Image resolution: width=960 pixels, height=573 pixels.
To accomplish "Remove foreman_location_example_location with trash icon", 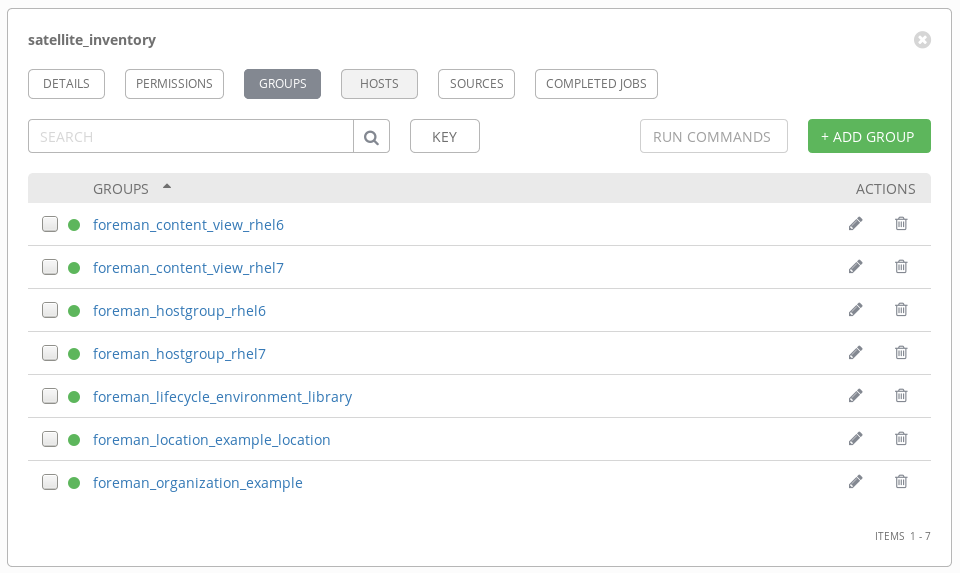I will click(901, 439).
